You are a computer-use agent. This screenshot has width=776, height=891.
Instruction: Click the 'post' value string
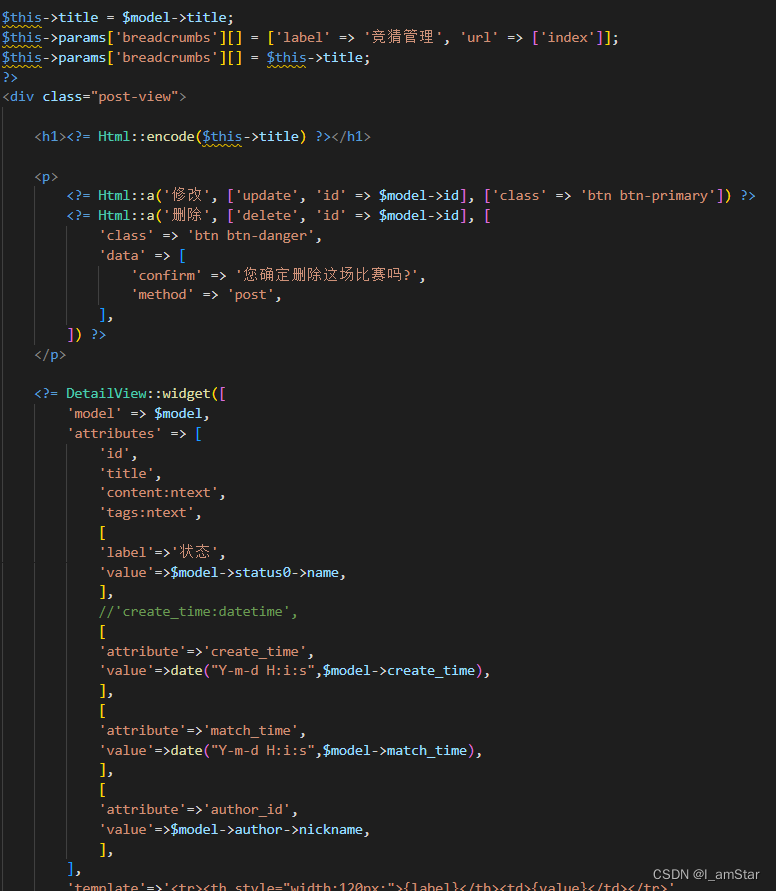(x=251, y=294)
